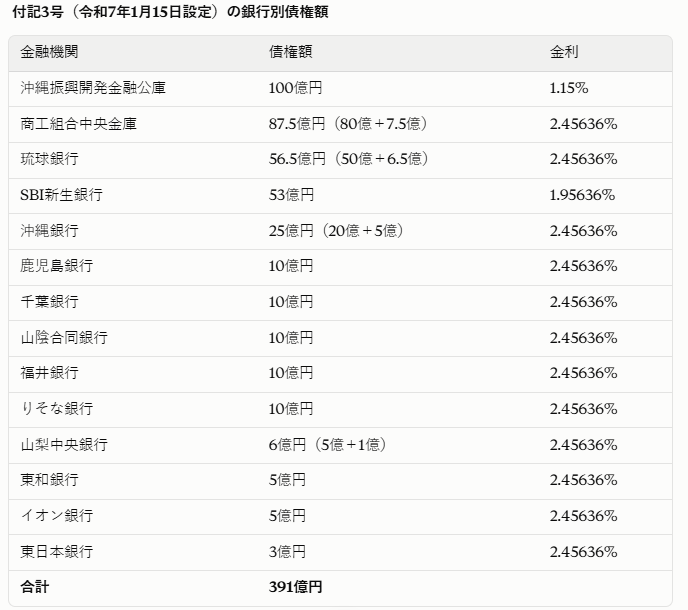Select the 沖縄振興開発金融公庫 cell
Viewport: 688px width, 610px height.
93,88
